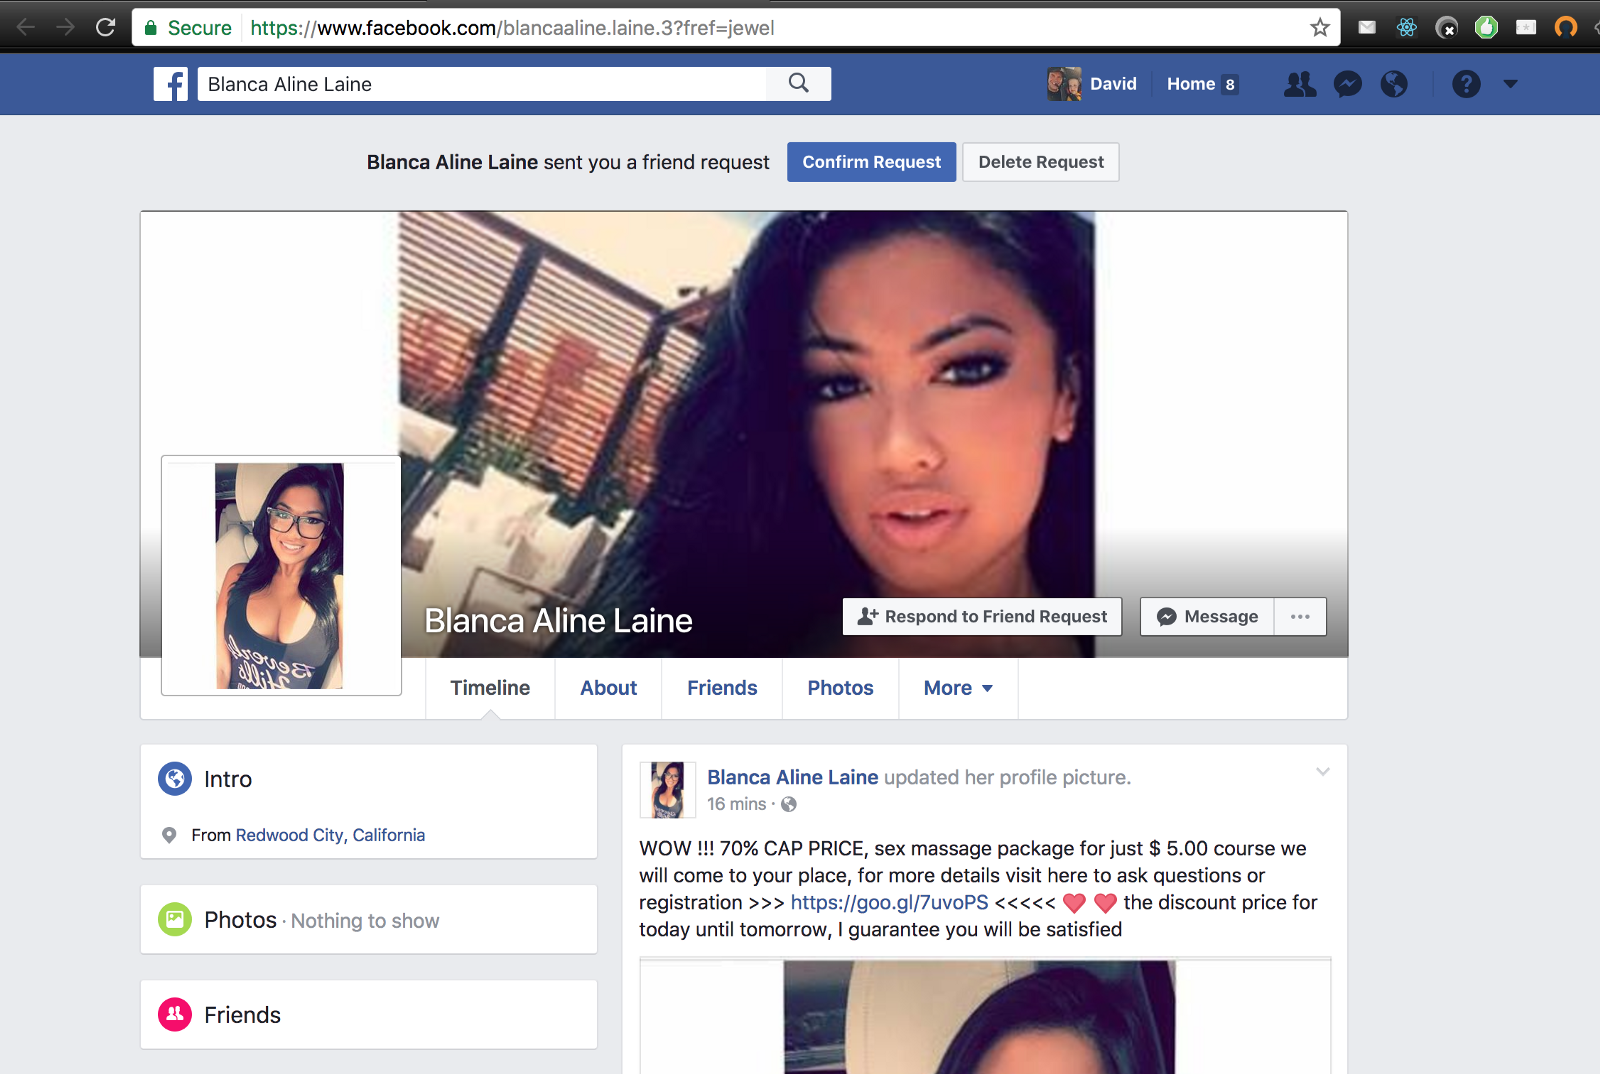Open the Photos tab

point(841,688)
